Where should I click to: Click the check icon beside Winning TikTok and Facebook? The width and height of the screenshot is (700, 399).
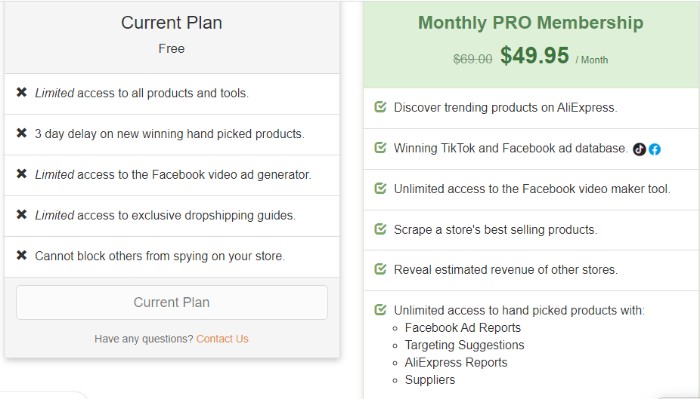coord(380,147)
